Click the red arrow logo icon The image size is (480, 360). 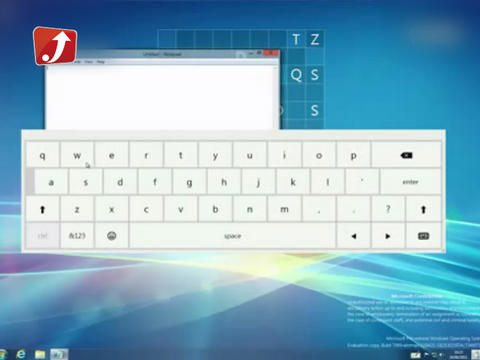pos(55,46)
